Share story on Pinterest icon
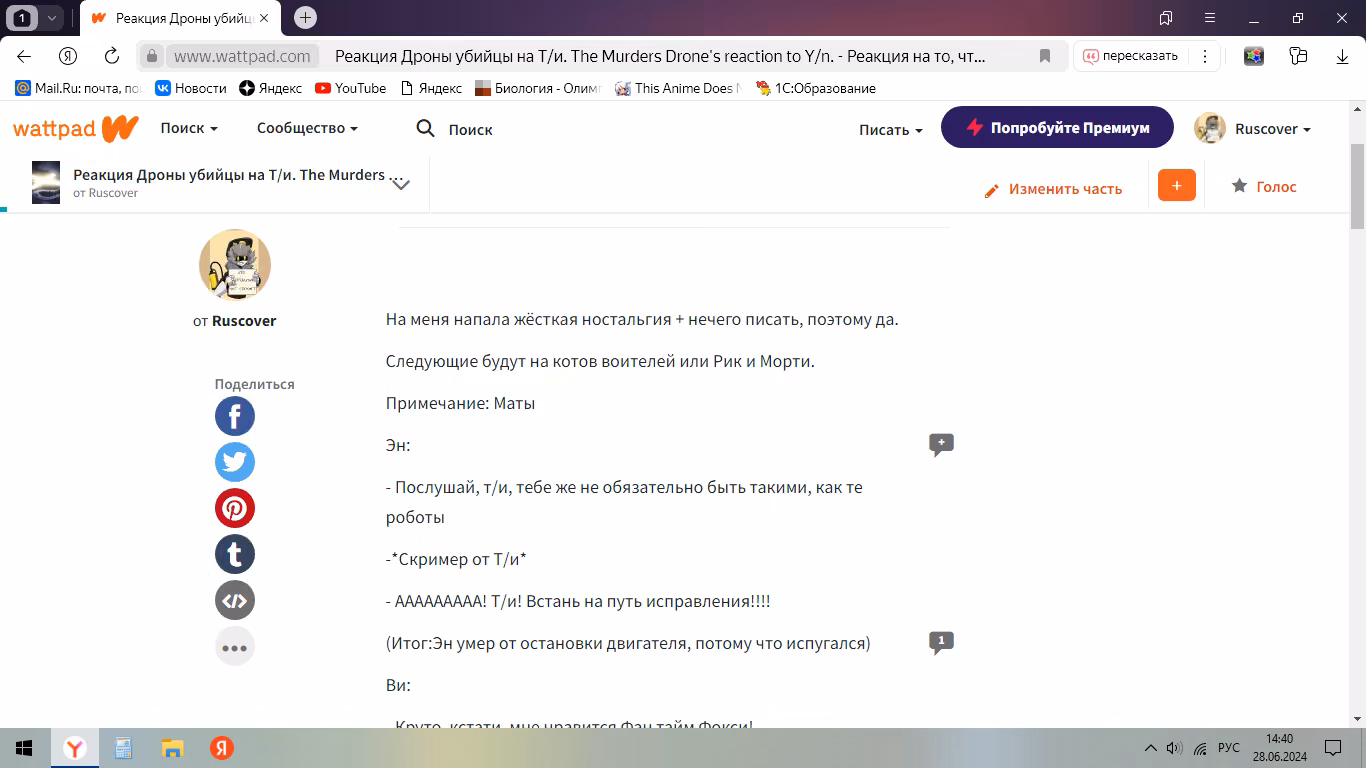1366x768 pixels. (x=235, y=508)
